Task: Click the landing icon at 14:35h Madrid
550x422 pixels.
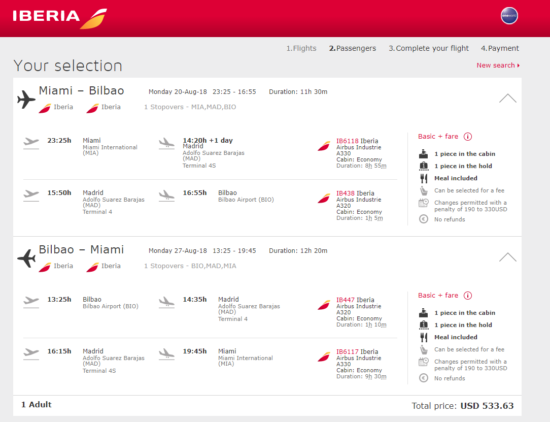Action: tap(167, 302)
